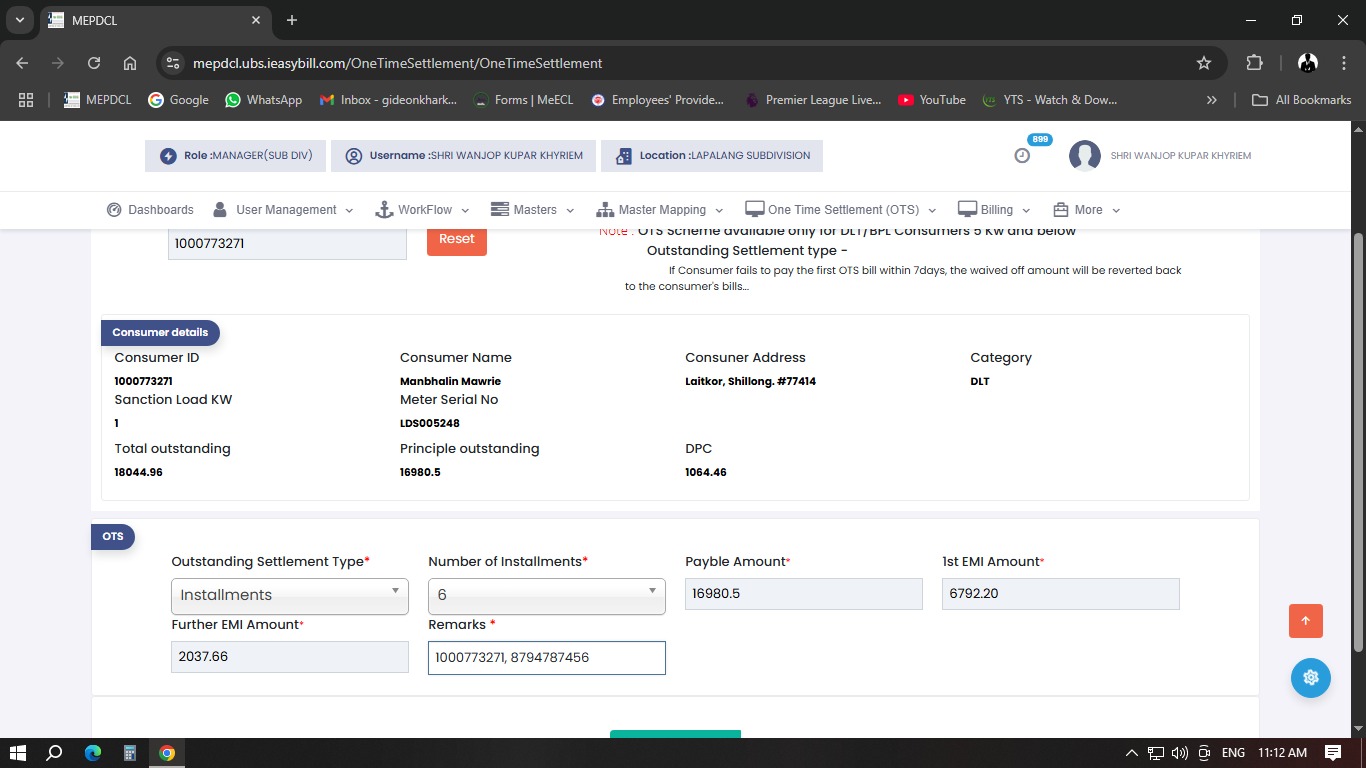Screen dimensions: 1366x768
Task: Expand the Number of Installments dropdown
Action: [x=546, y=595]
